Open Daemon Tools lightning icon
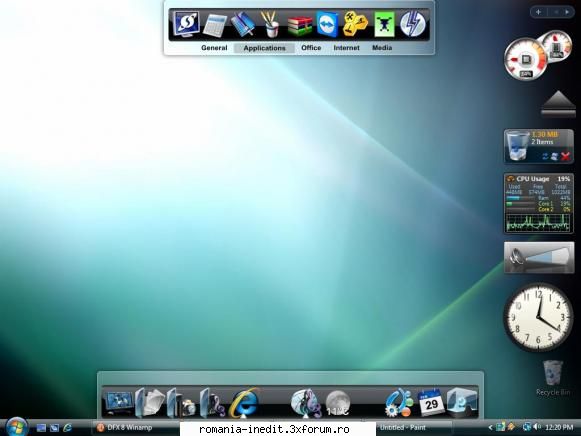581x436 pixels. tap(412, 24)
